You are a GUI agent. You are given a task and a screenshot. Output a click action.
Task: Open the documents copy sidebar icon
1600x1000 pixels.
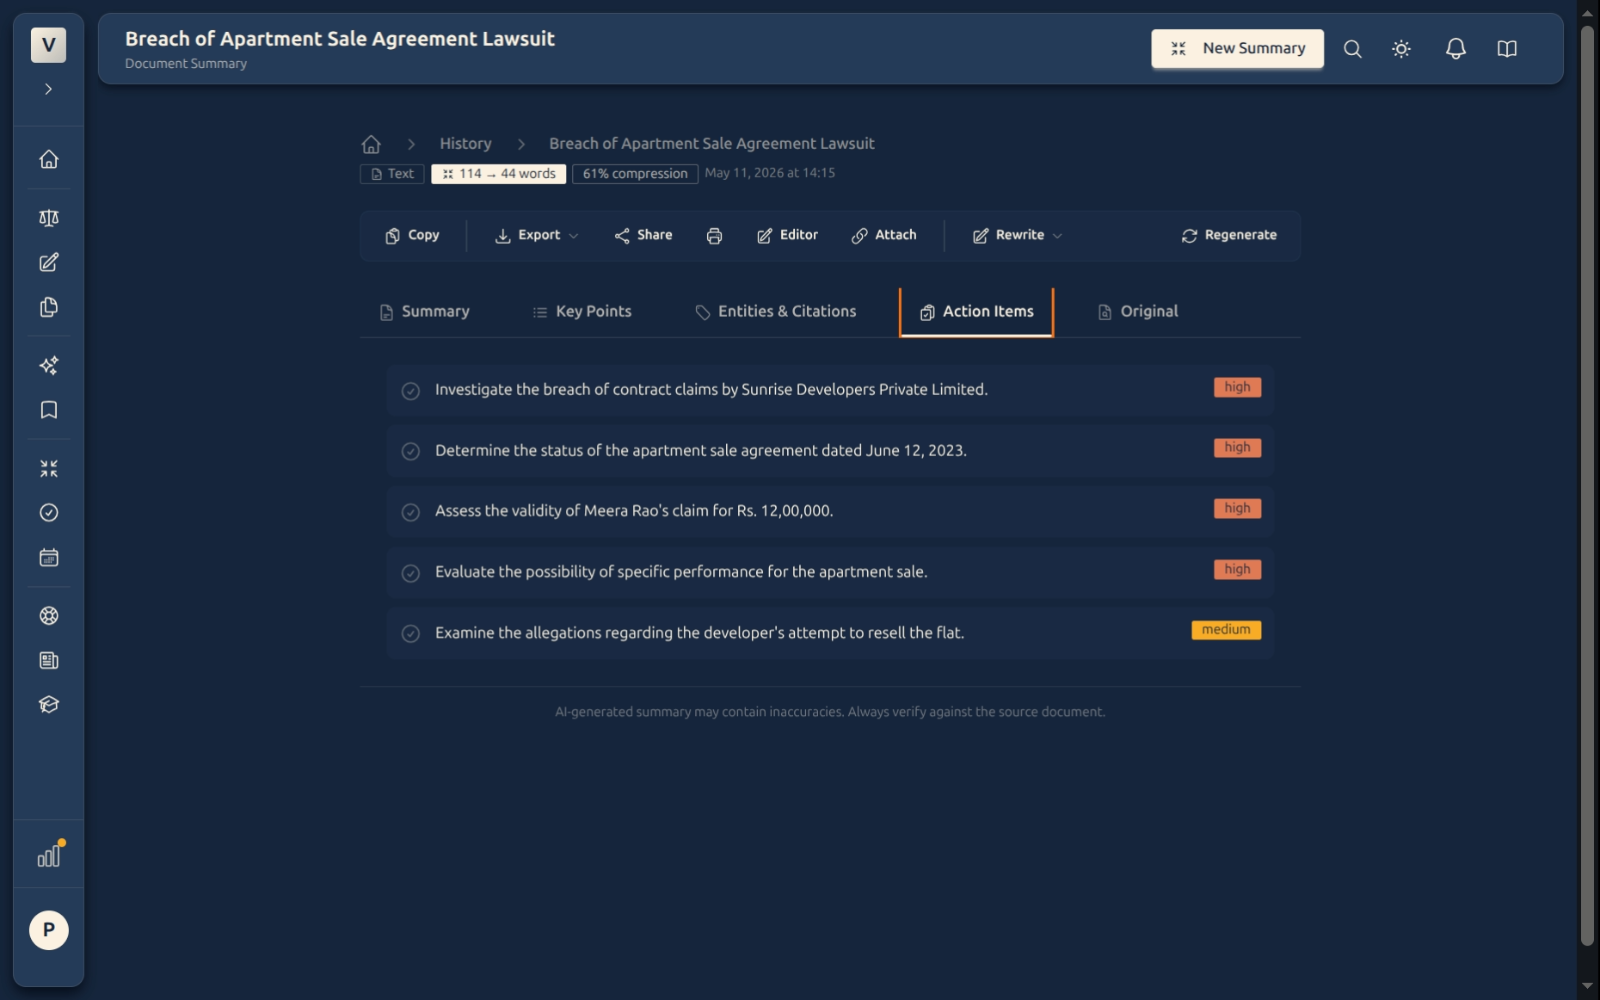48,307
